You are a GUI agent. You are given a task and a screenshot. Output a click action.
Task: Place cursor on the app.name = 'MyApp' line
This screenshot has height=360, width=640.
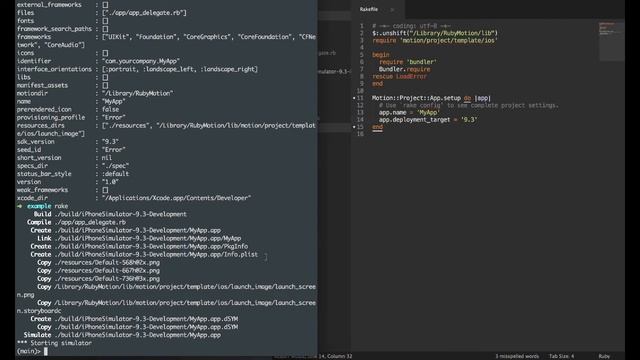[x=409, y=113]
